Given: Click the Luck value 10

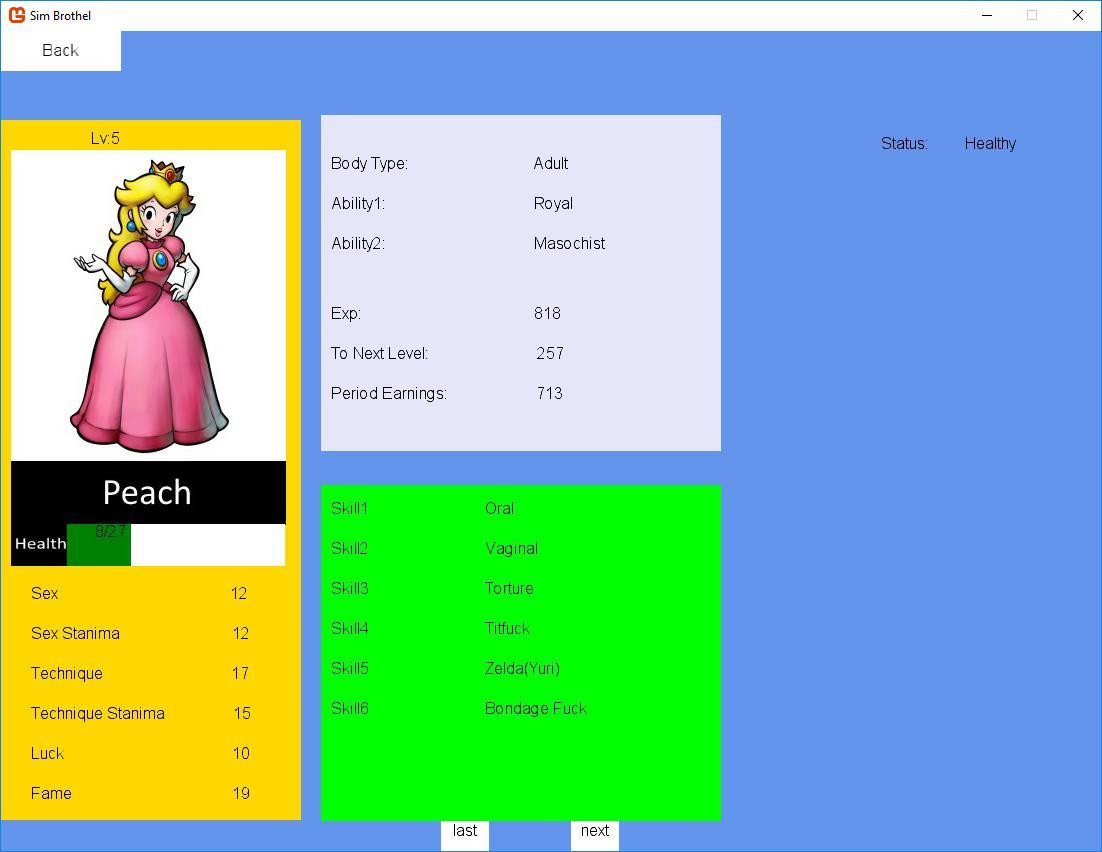Looking at the screenshot, I should pyautogui.click(x=241, y=754).
